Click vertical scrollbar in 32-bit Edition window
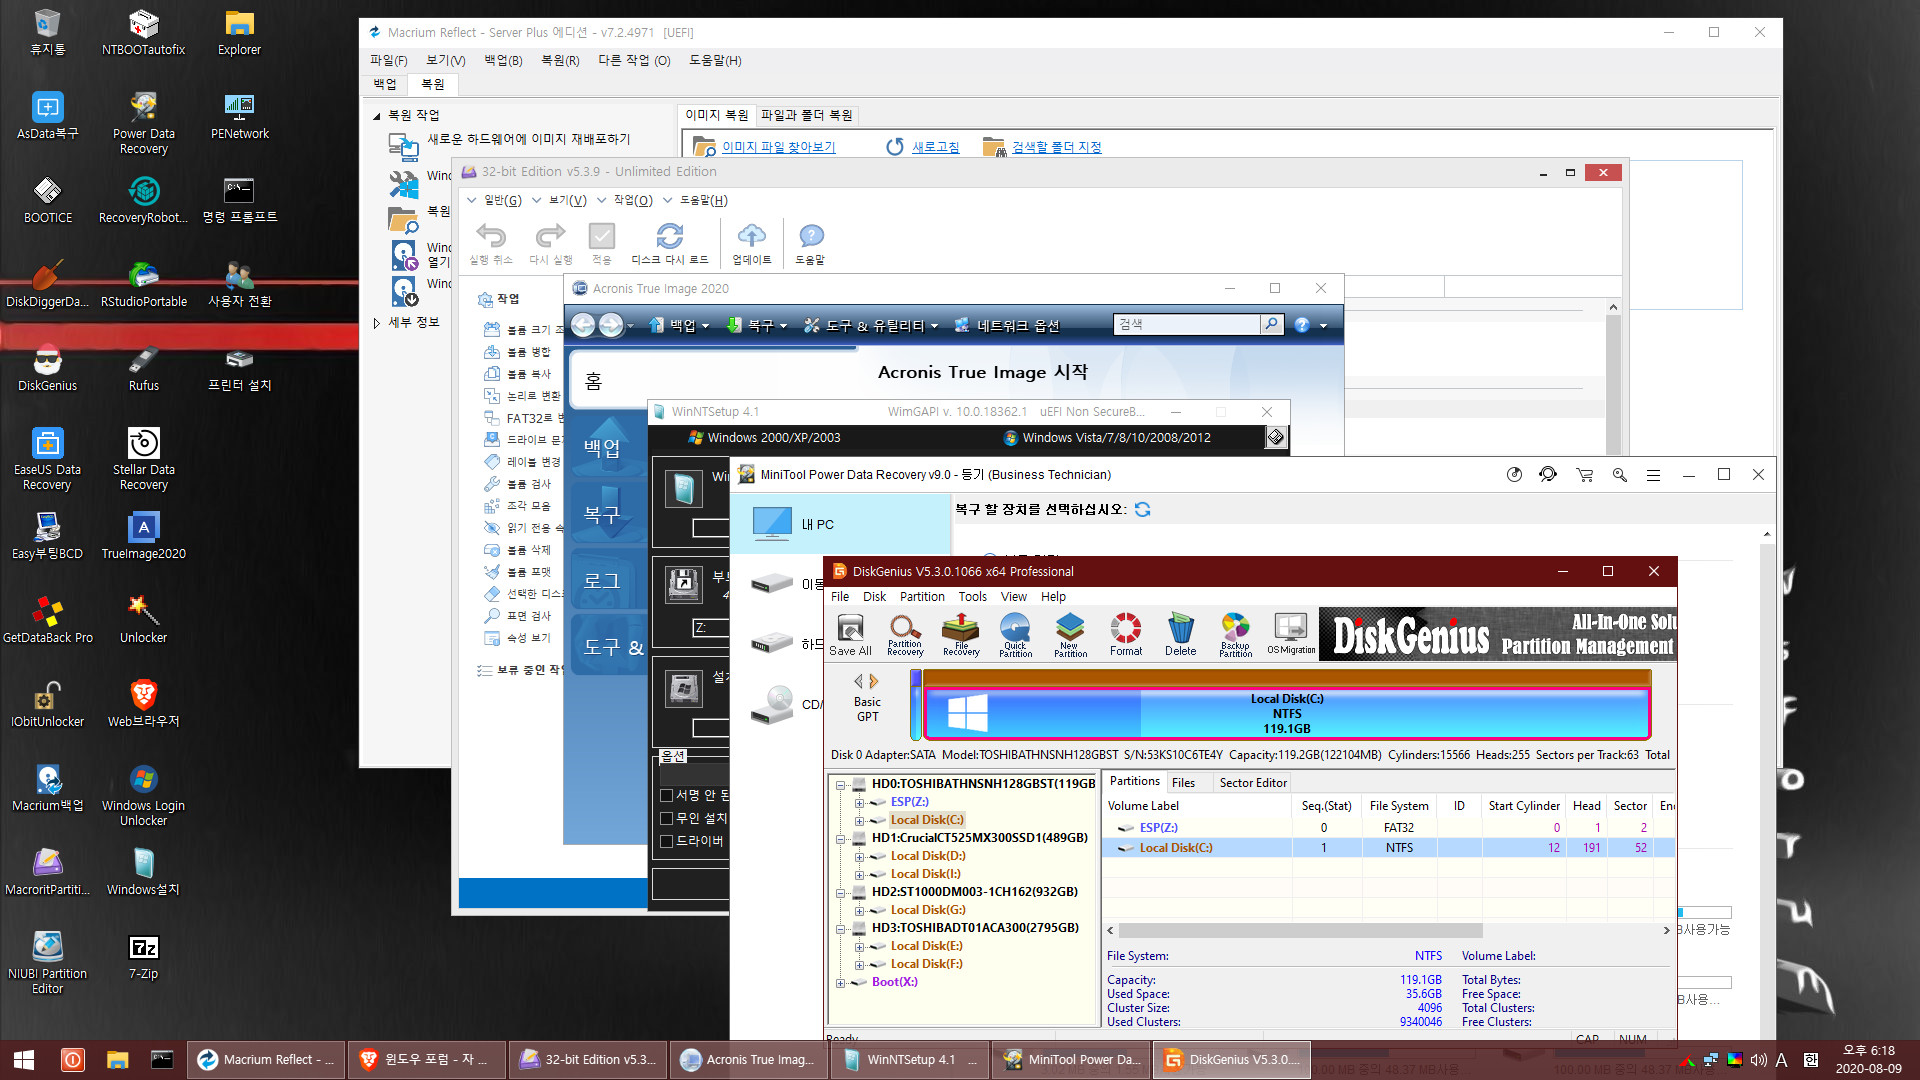The image size is (1920, 1080). [x=1612, y=380]
